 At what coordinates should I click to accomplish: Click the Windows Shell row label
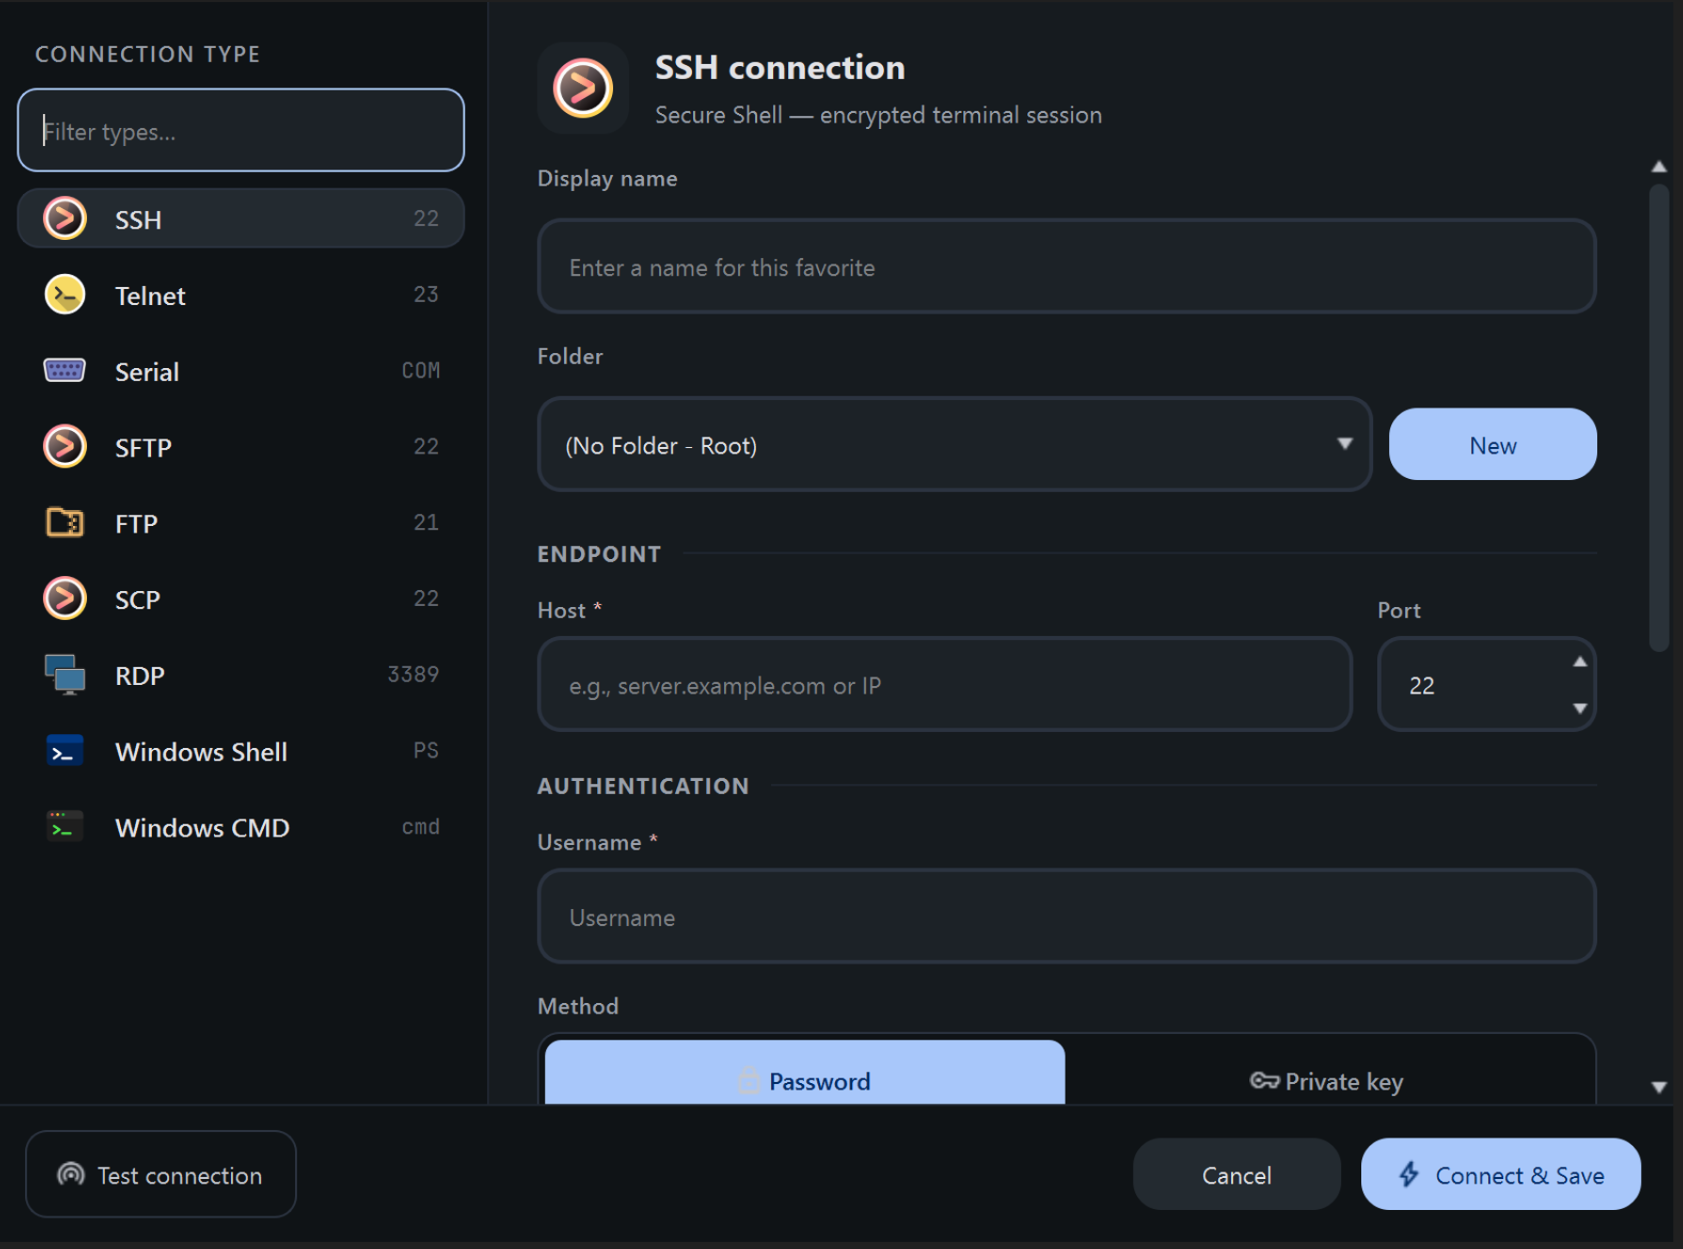pos(201,752)
